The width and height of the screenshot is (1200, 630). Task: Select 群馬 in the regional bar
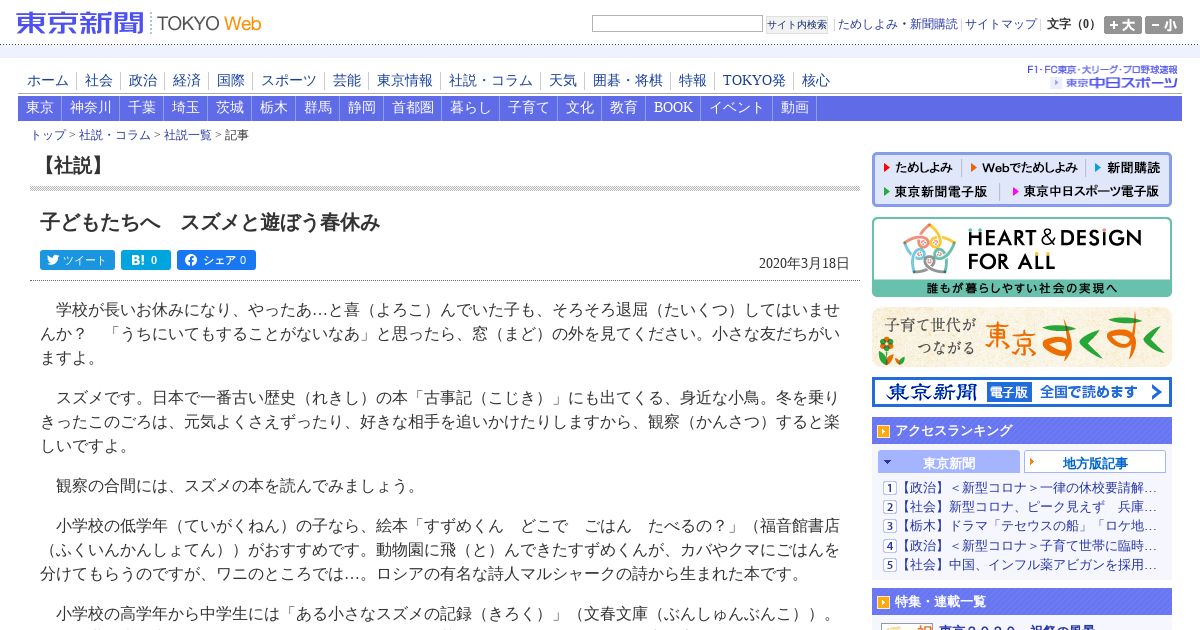tap(318, 108)
